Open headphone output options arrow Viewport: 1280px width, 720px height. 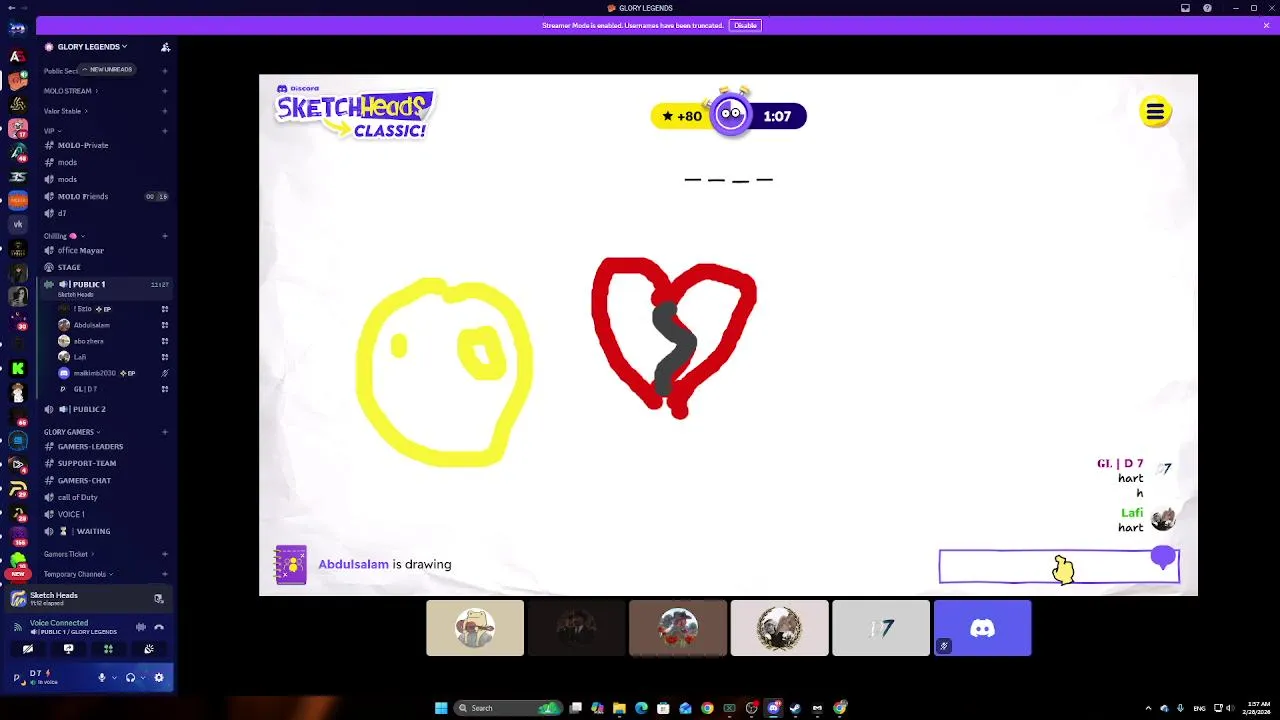[x=142, y=678]
